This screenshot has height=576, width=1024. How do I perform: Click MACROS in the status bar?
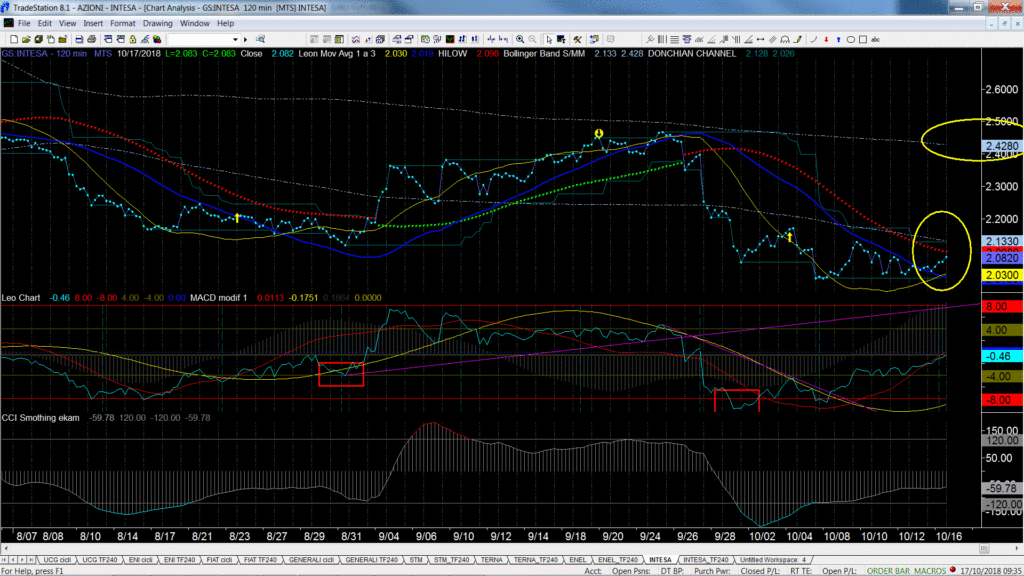(x=929, y=571)
